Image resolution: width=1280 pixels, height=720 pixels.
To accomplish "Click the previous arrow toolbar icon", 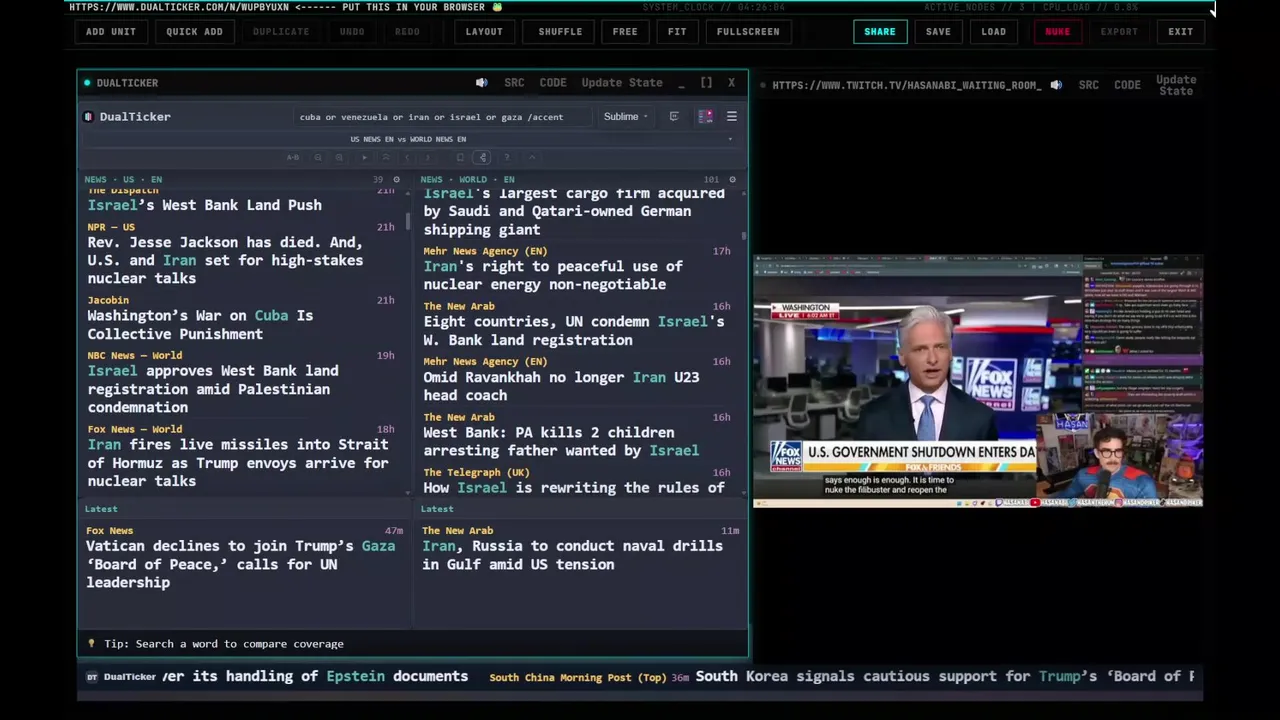I will click(x=407, y=157).
